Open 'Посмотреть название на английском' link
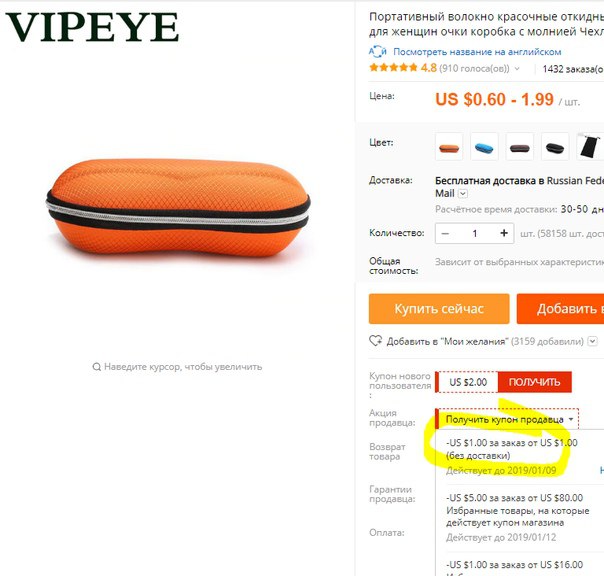The image size is (604, 576). point(477,52)
